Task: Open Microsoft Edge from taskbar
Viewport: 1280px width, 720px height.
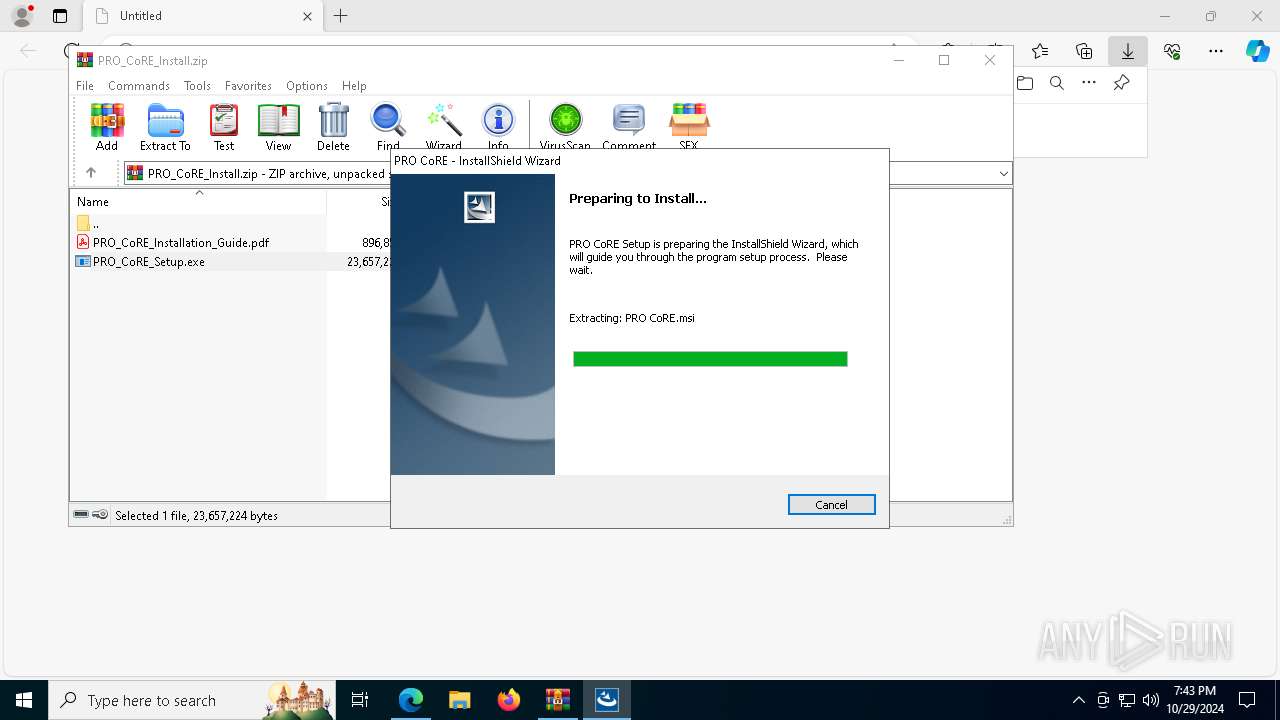Action: click(411, 700)
